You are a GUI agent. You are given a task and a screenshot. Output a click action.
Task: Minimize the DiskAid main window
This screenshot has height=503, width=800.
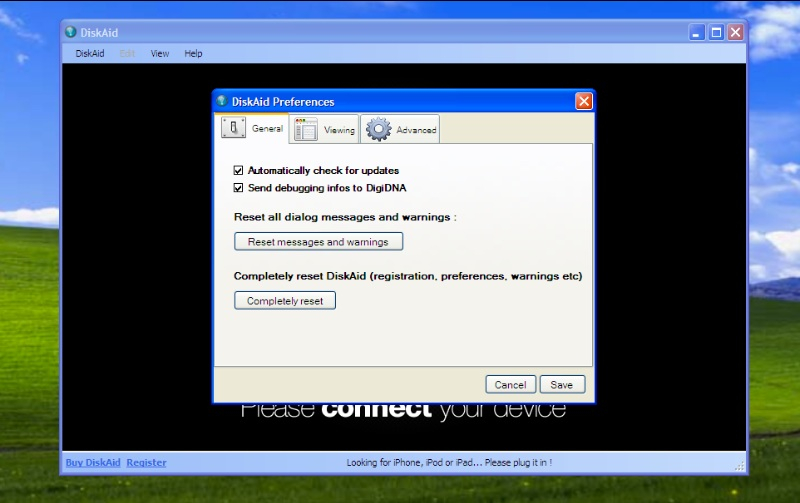click(697, 32)
